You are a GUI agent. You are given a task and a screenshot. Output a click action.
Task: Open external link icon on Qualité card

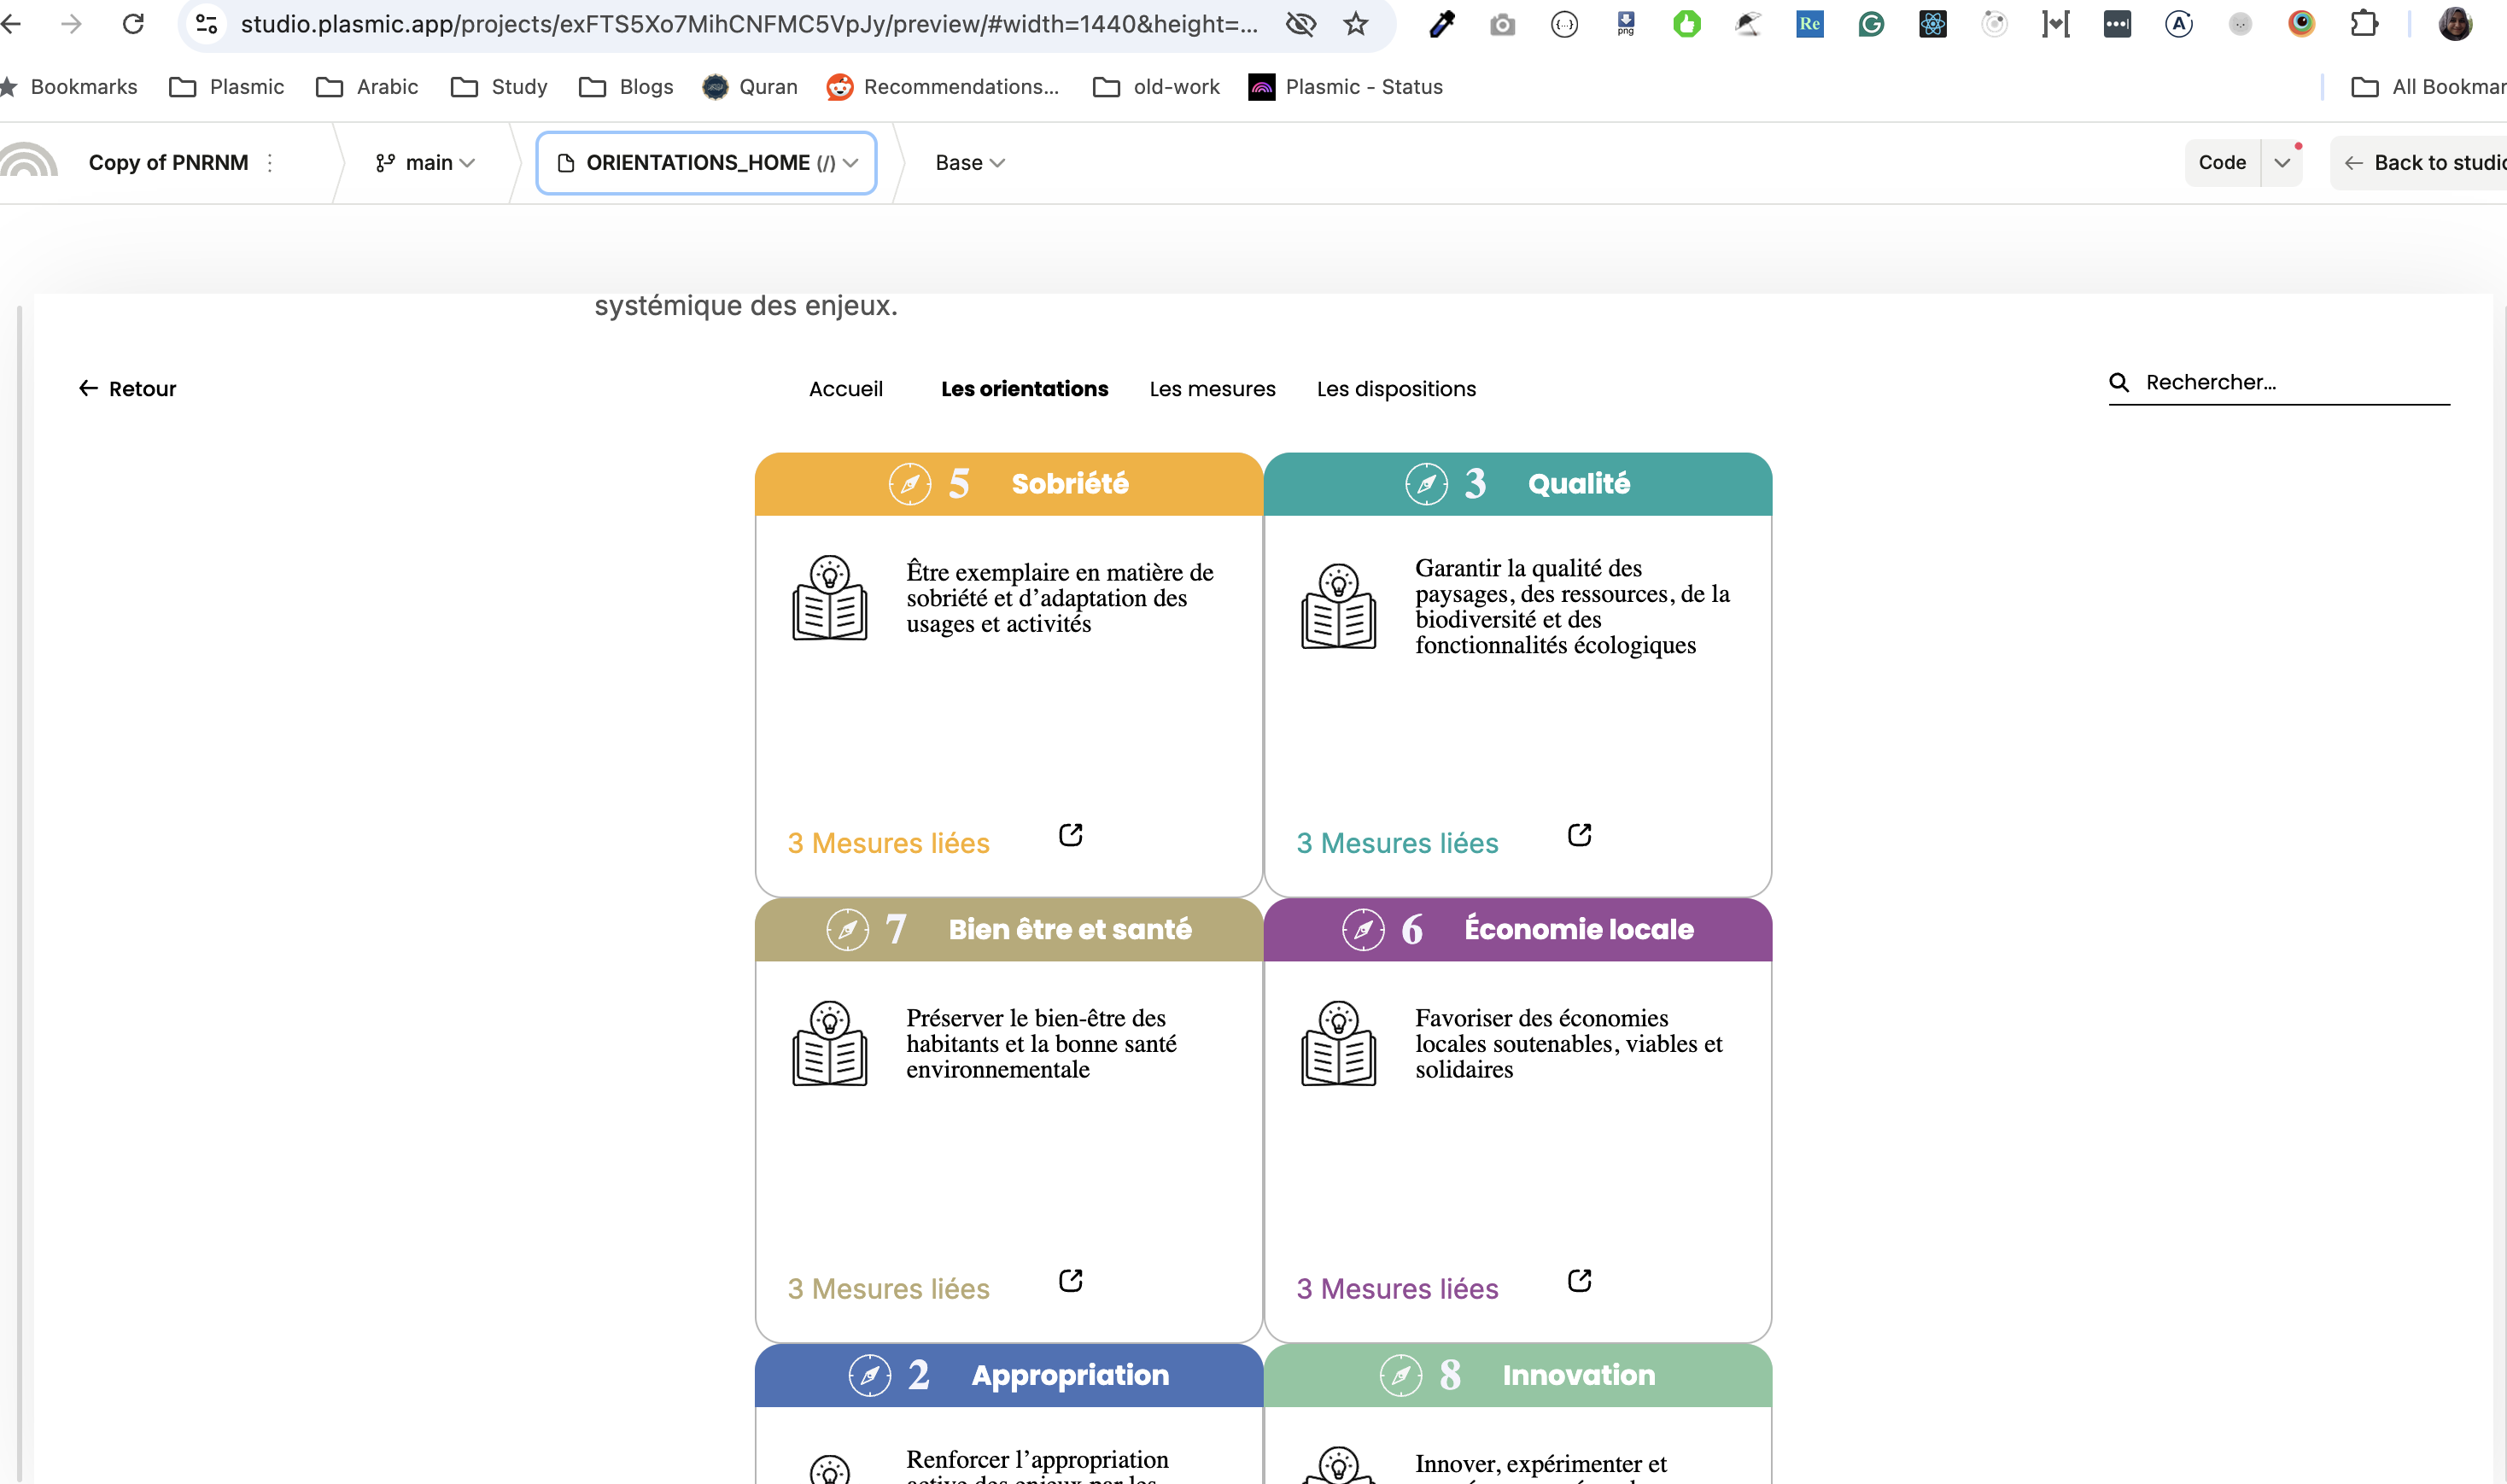pyautogui.click(x=1579, y=835)
